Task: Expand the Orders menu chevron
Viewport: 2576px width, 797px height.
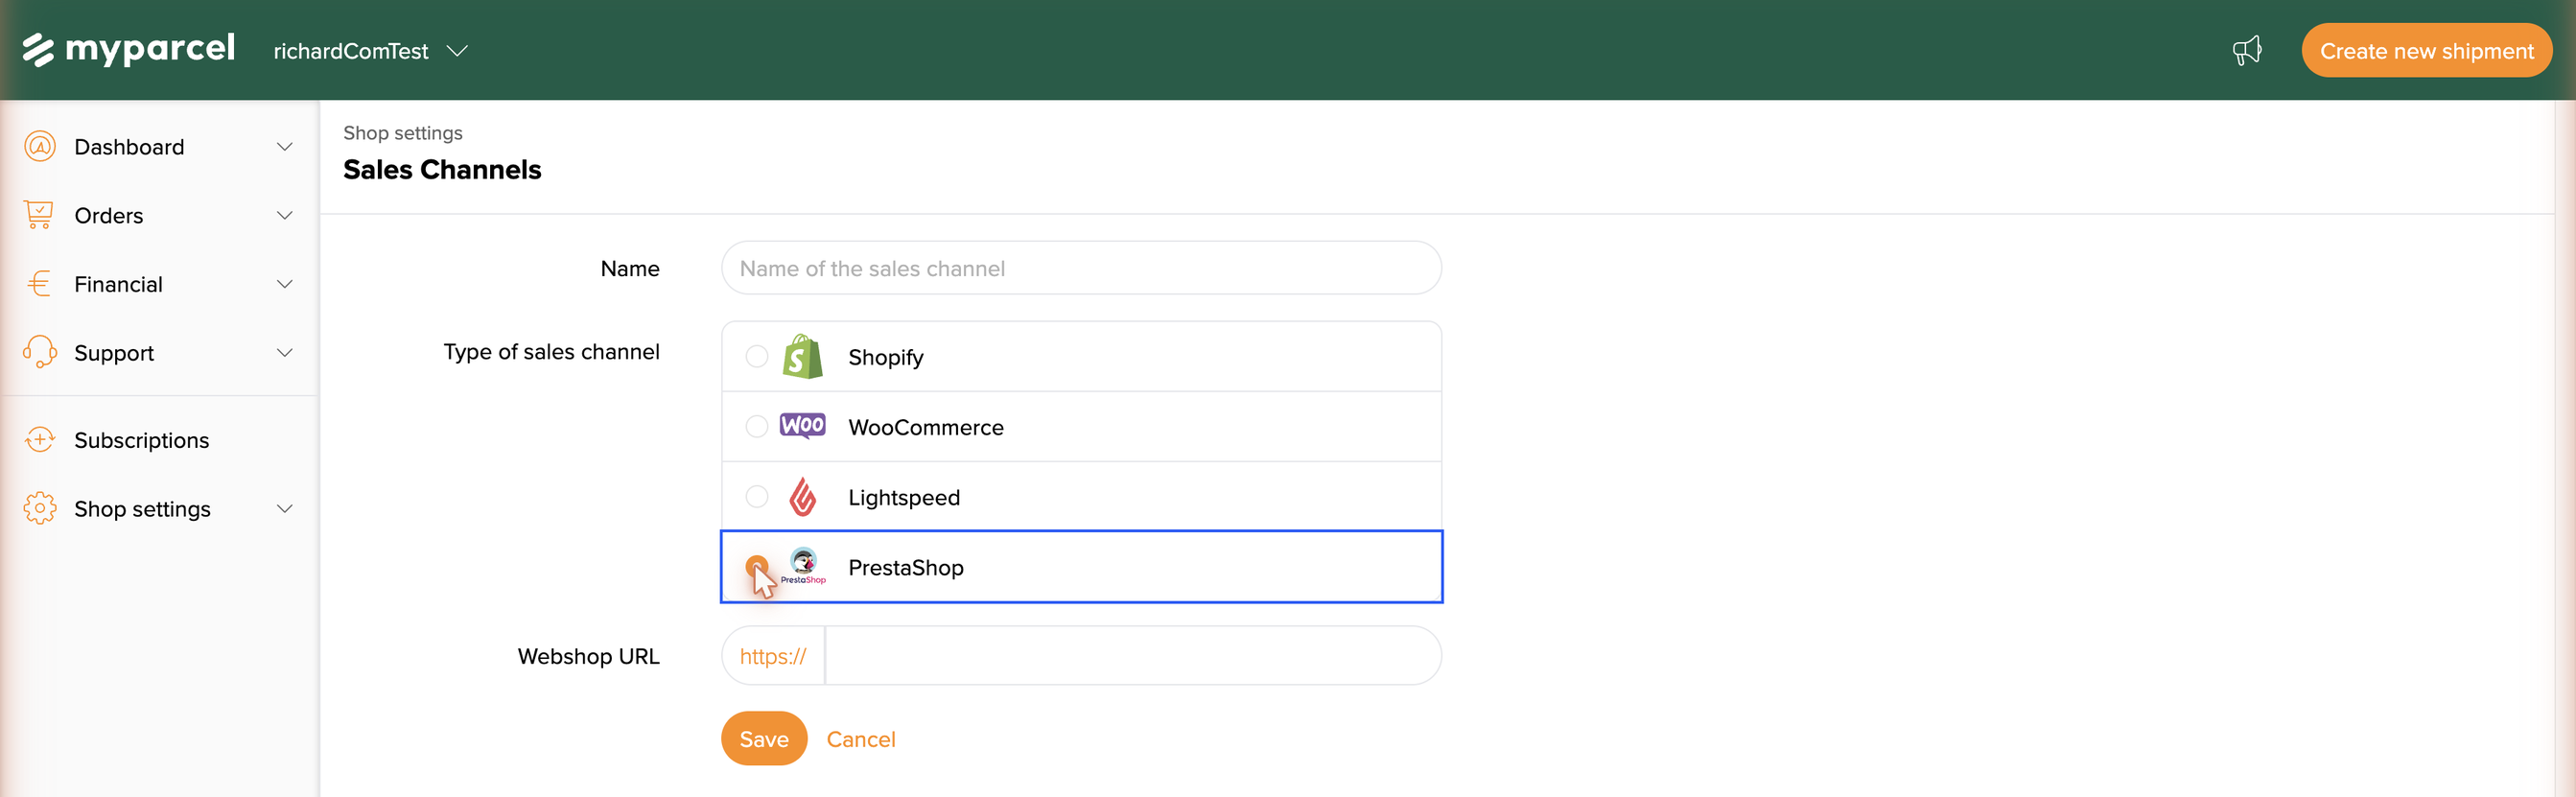Action: 285,215
